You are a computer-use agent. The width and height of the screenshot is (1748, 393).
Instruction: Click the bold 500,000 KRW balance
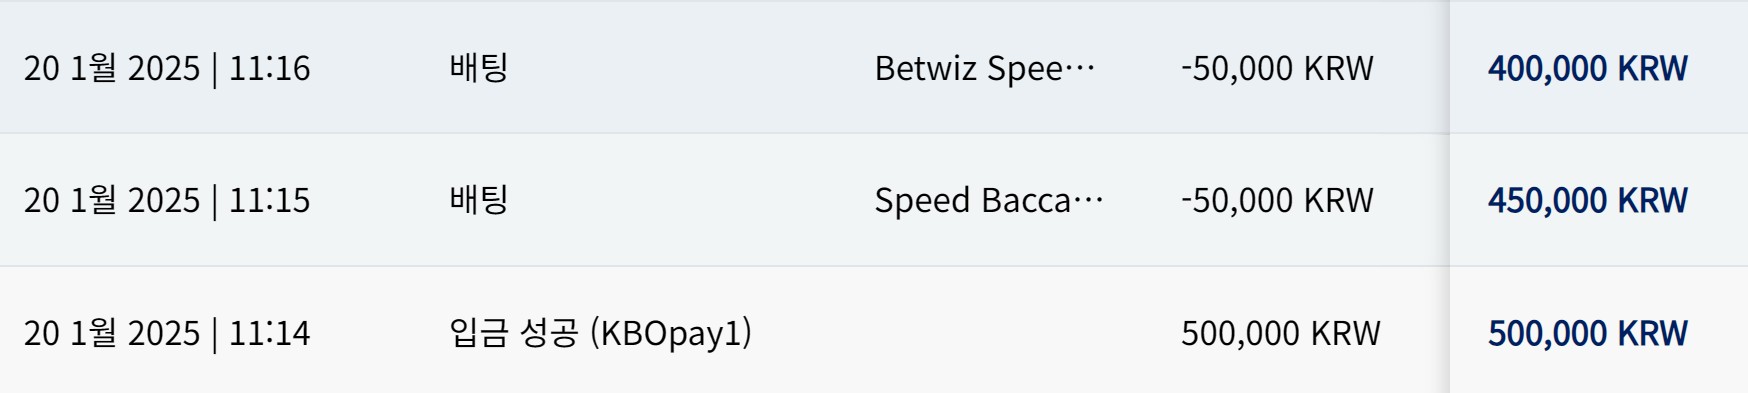[x=1587, y=333]
